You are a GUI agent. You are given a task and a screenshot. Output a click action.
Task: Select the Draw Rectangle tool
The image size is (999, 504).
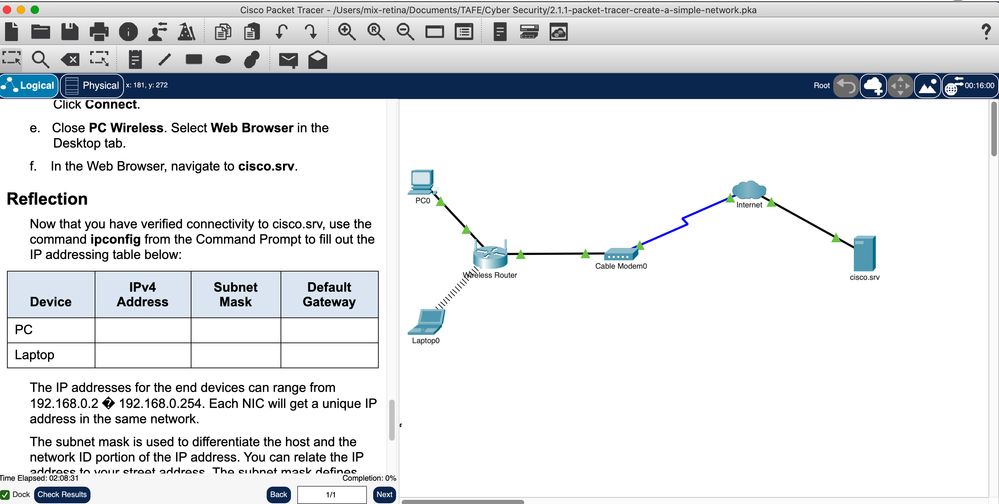194,59
